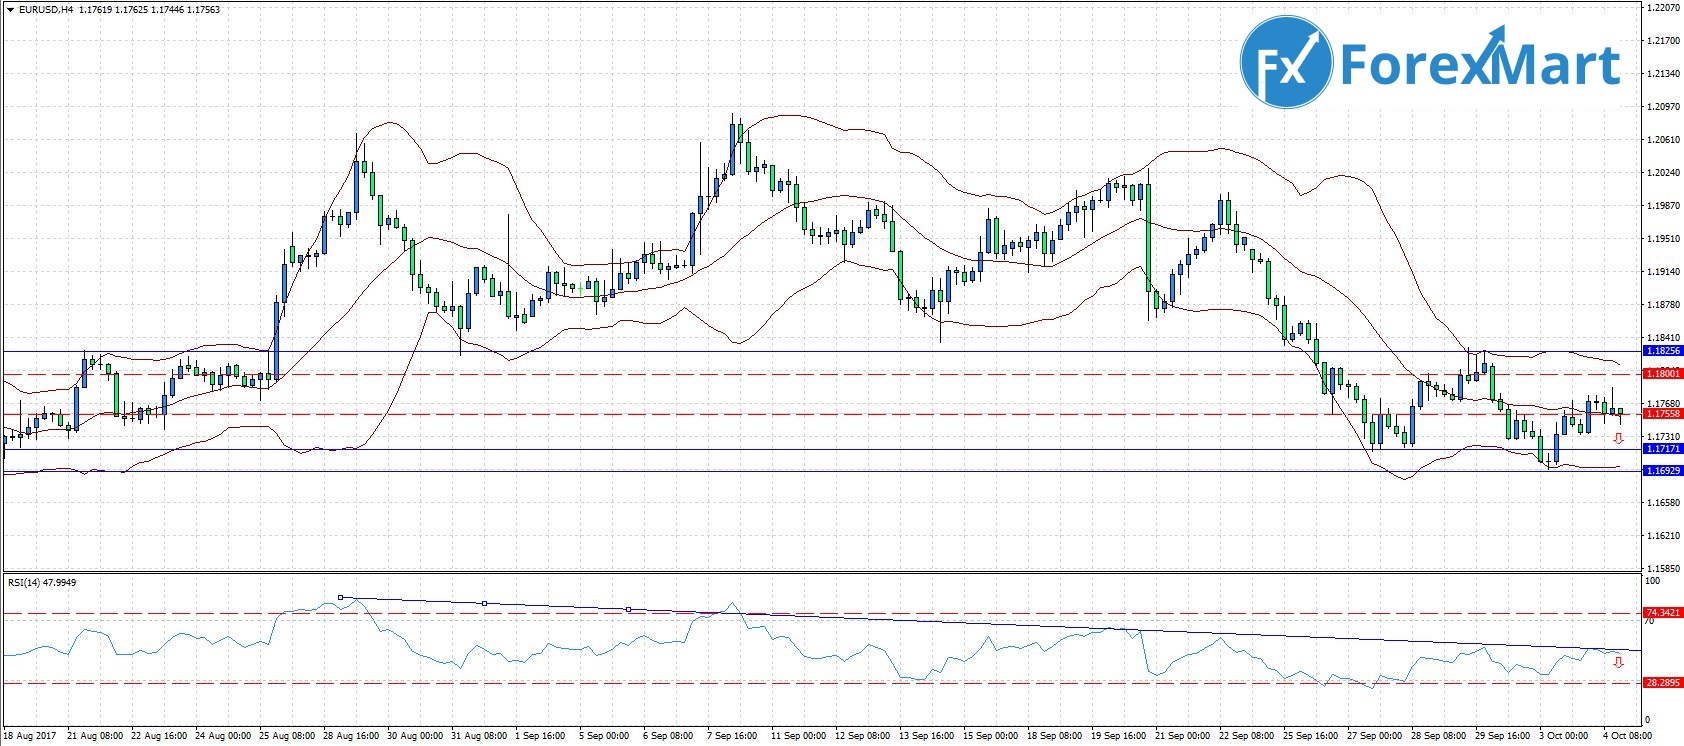
Task: Click the red down arrow on price chart
Action: [x=1618, y=439]
